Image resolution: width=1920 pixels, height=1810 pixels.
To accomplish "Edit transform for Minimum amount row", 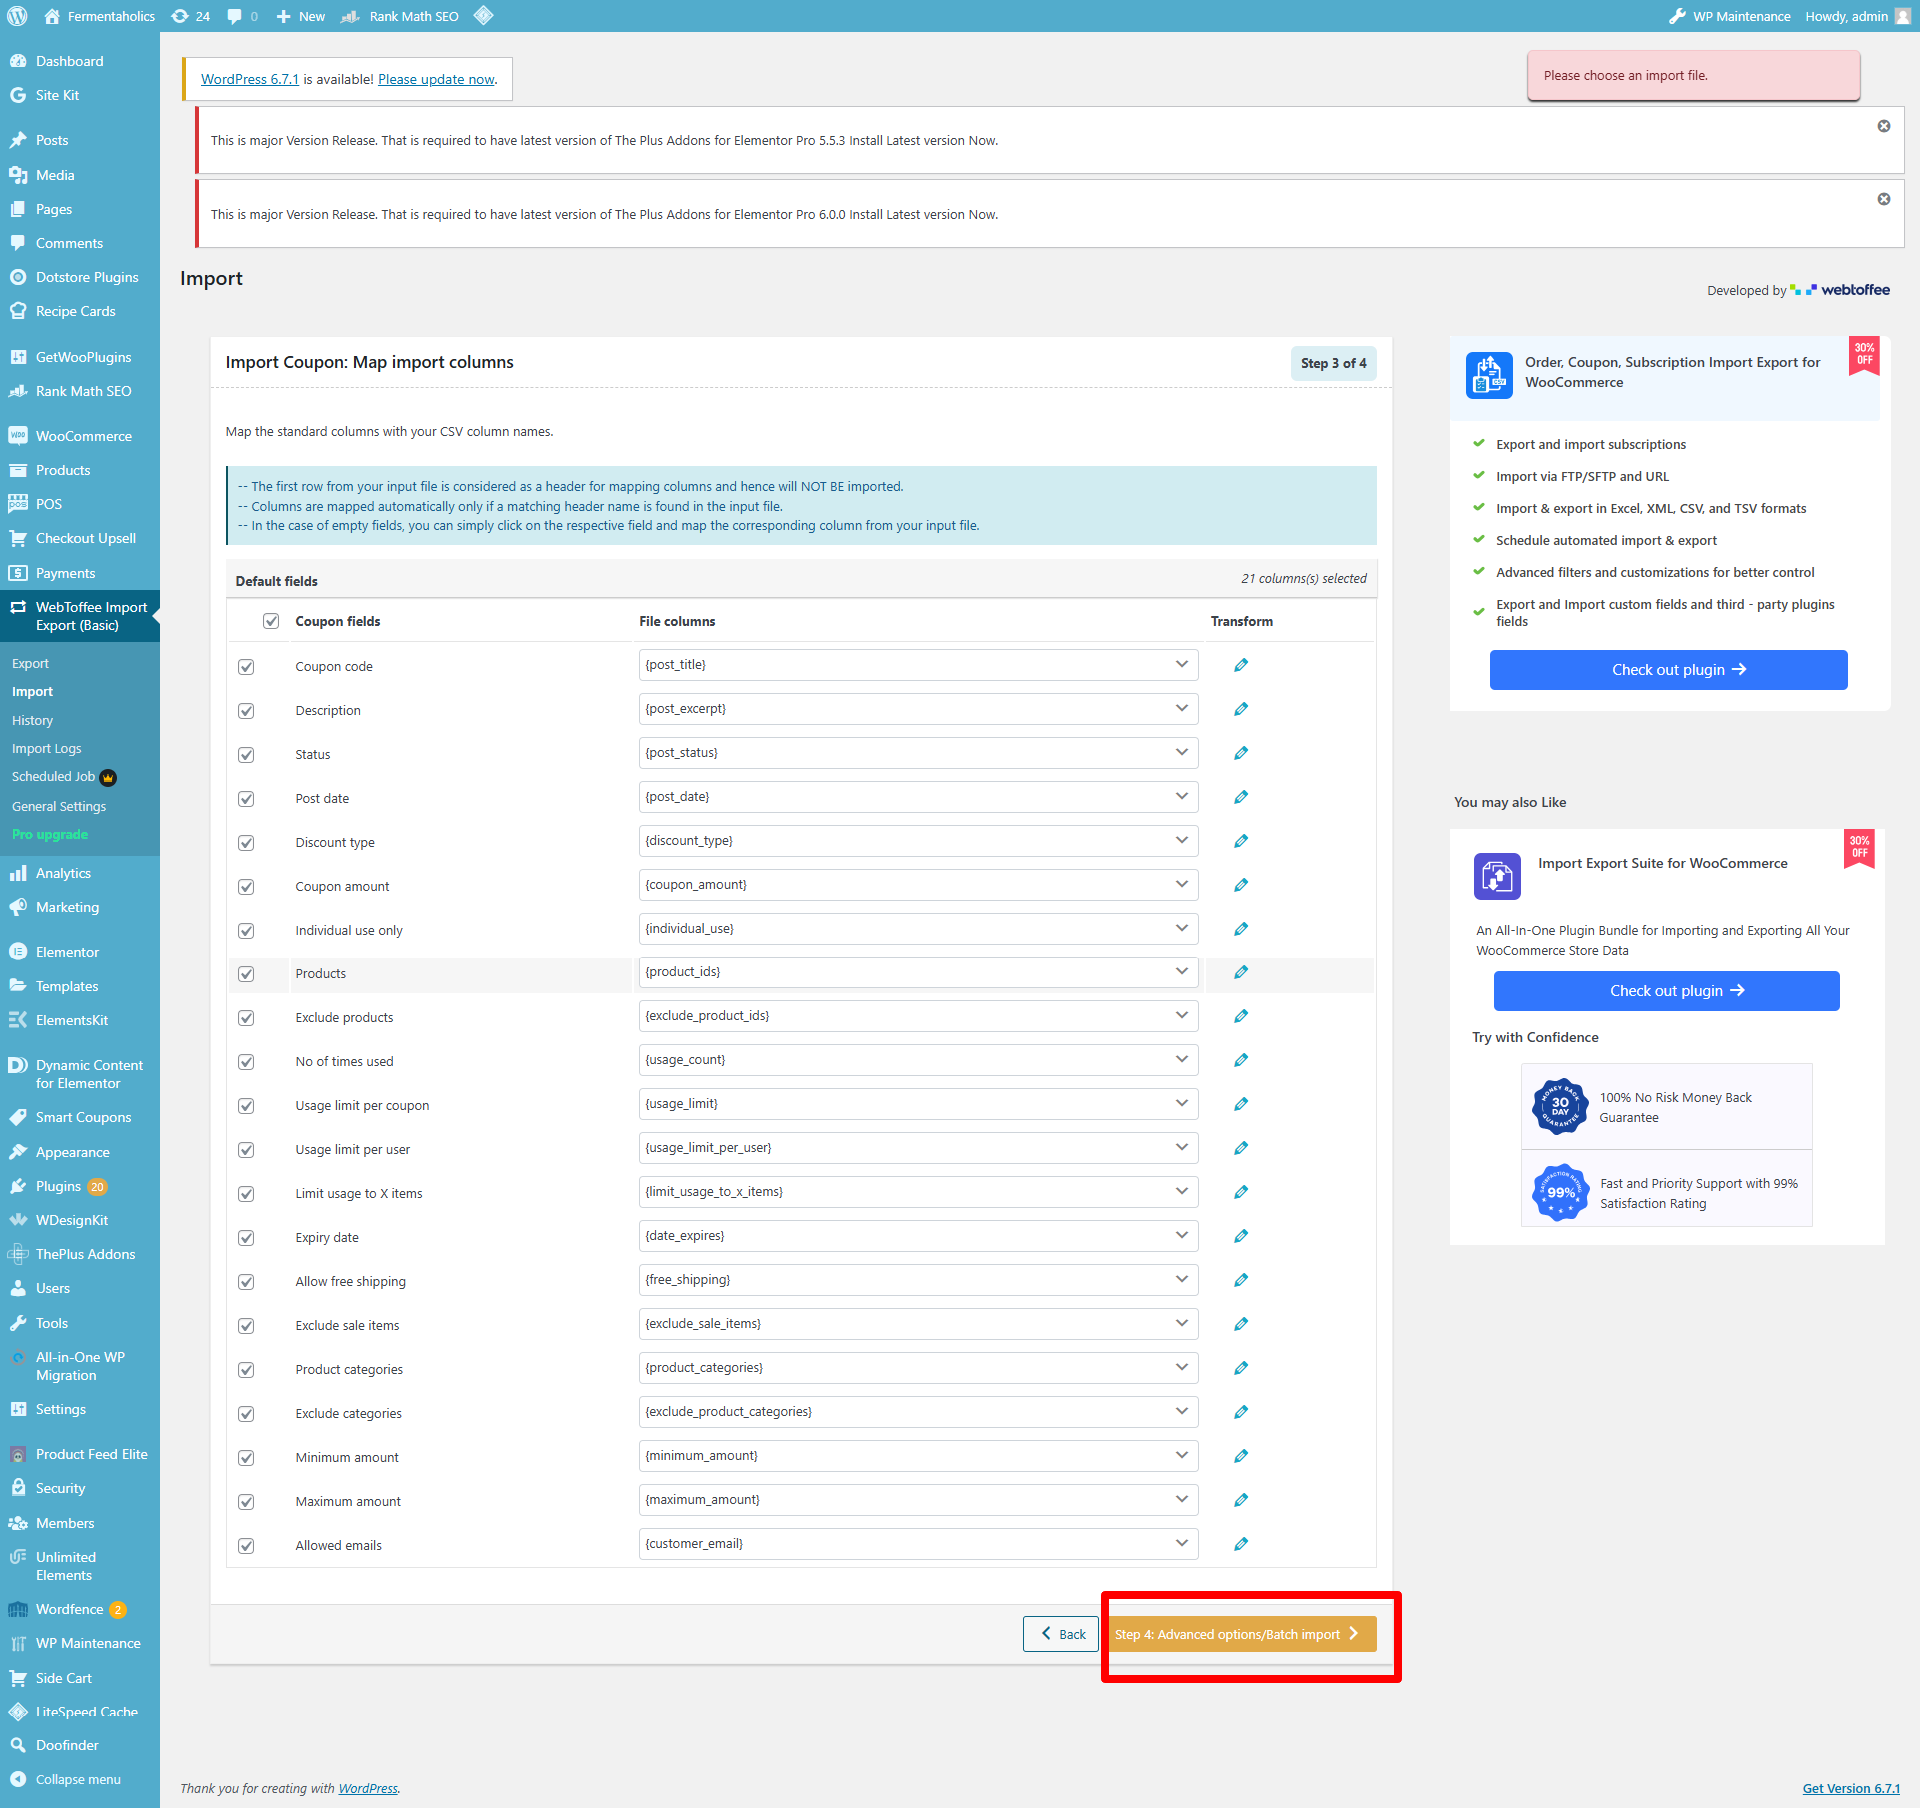I will point(1241,1456).
